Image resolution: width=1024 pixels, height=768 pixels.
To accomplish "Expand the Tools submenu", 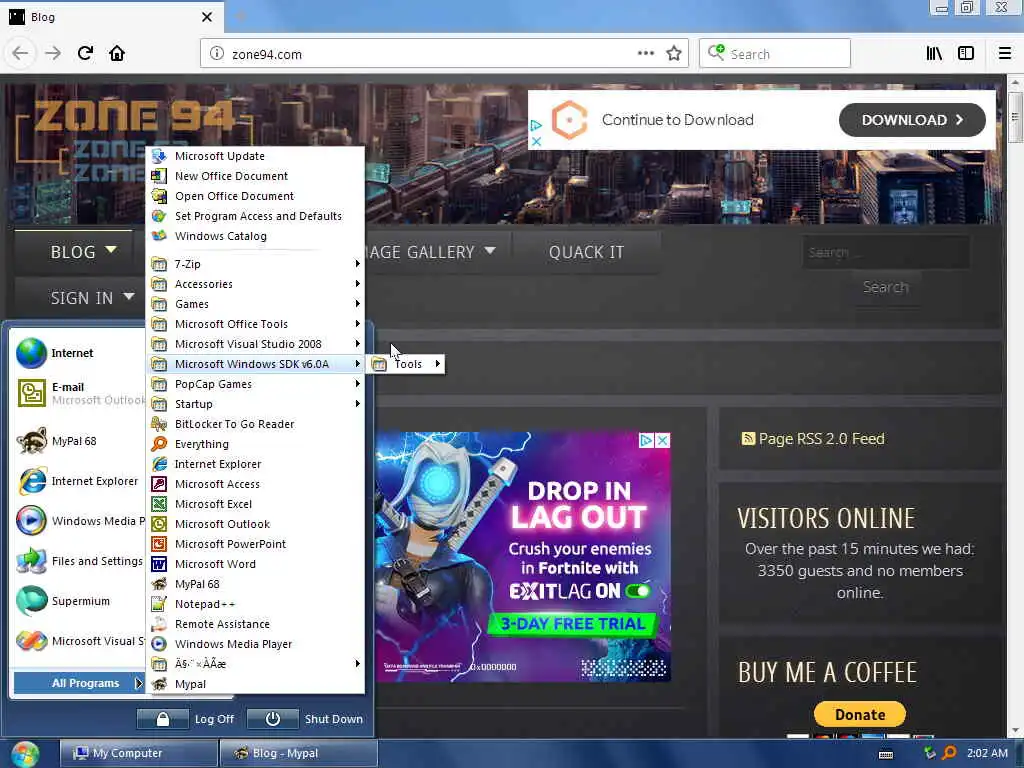I will [x=407, y=364].
